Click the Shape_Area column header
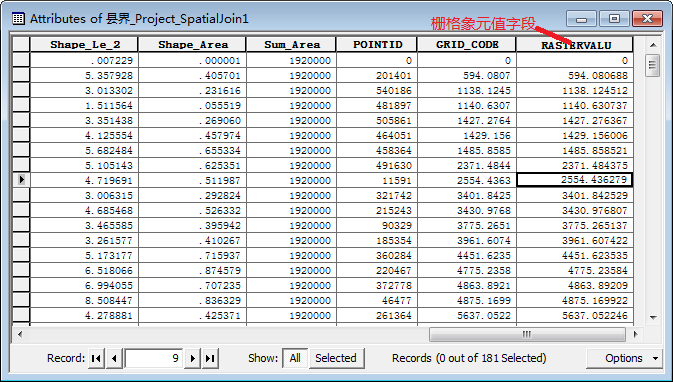 click(192, 45)
